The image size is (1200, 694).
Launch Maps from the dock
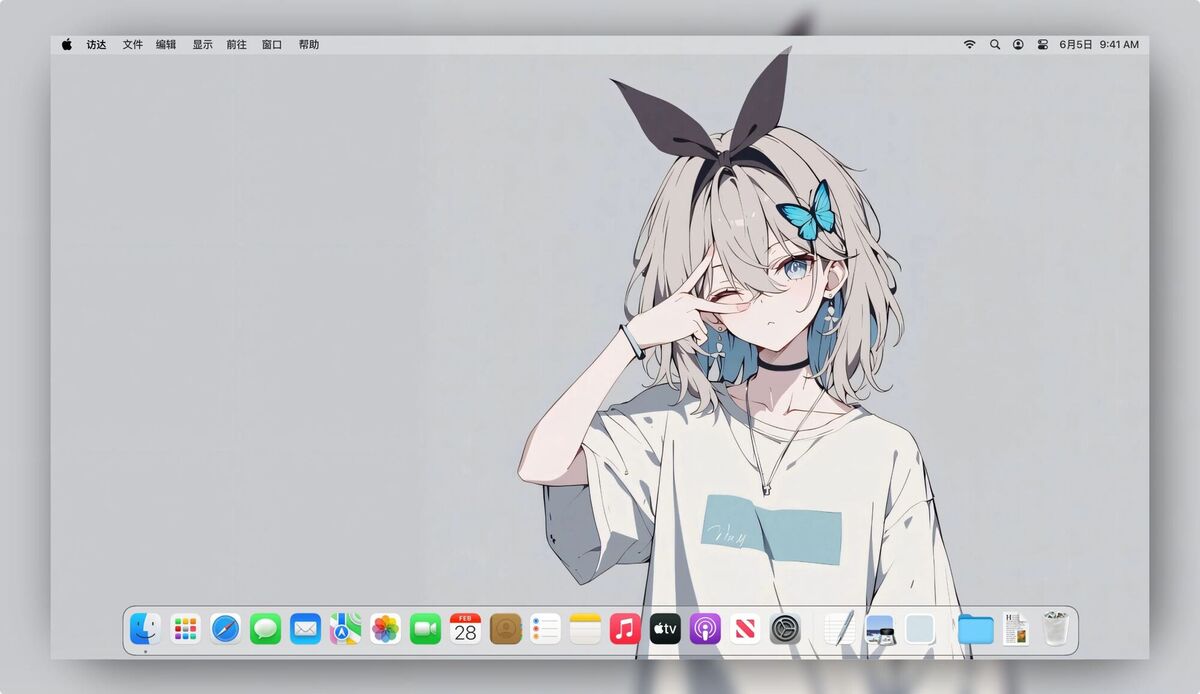(345, 629)
